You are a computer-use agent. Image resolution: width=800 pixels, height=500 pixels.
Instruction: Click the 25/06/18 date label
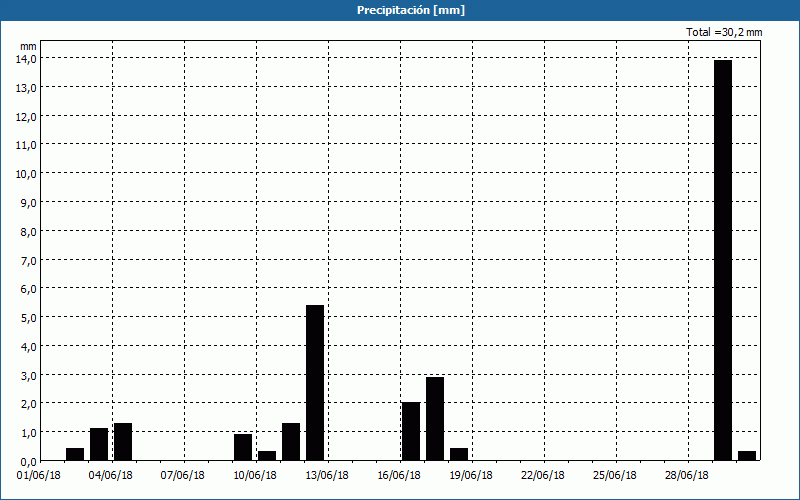pyautogui.click(x=615, y=476)
